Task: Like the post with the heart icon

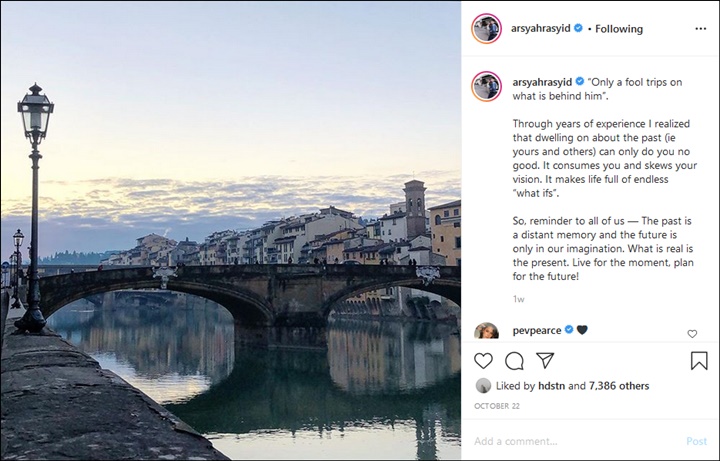Action: coord(483,361)
